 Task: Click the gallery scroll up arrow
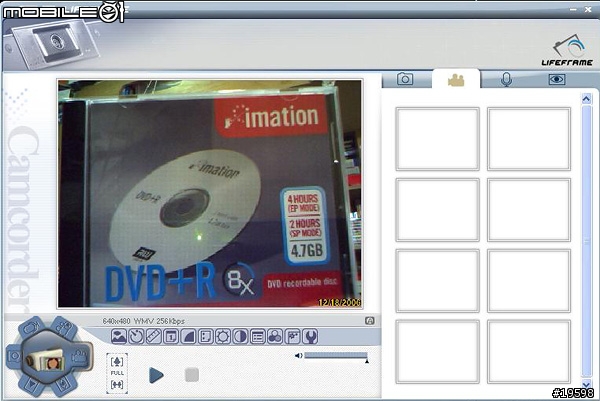[586, 99]
